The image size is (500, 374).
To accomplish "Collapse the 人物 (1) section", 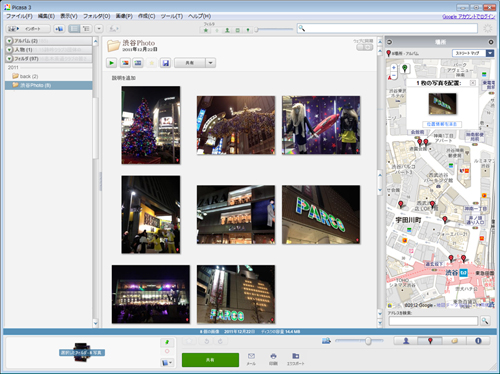I will point(9,50).
